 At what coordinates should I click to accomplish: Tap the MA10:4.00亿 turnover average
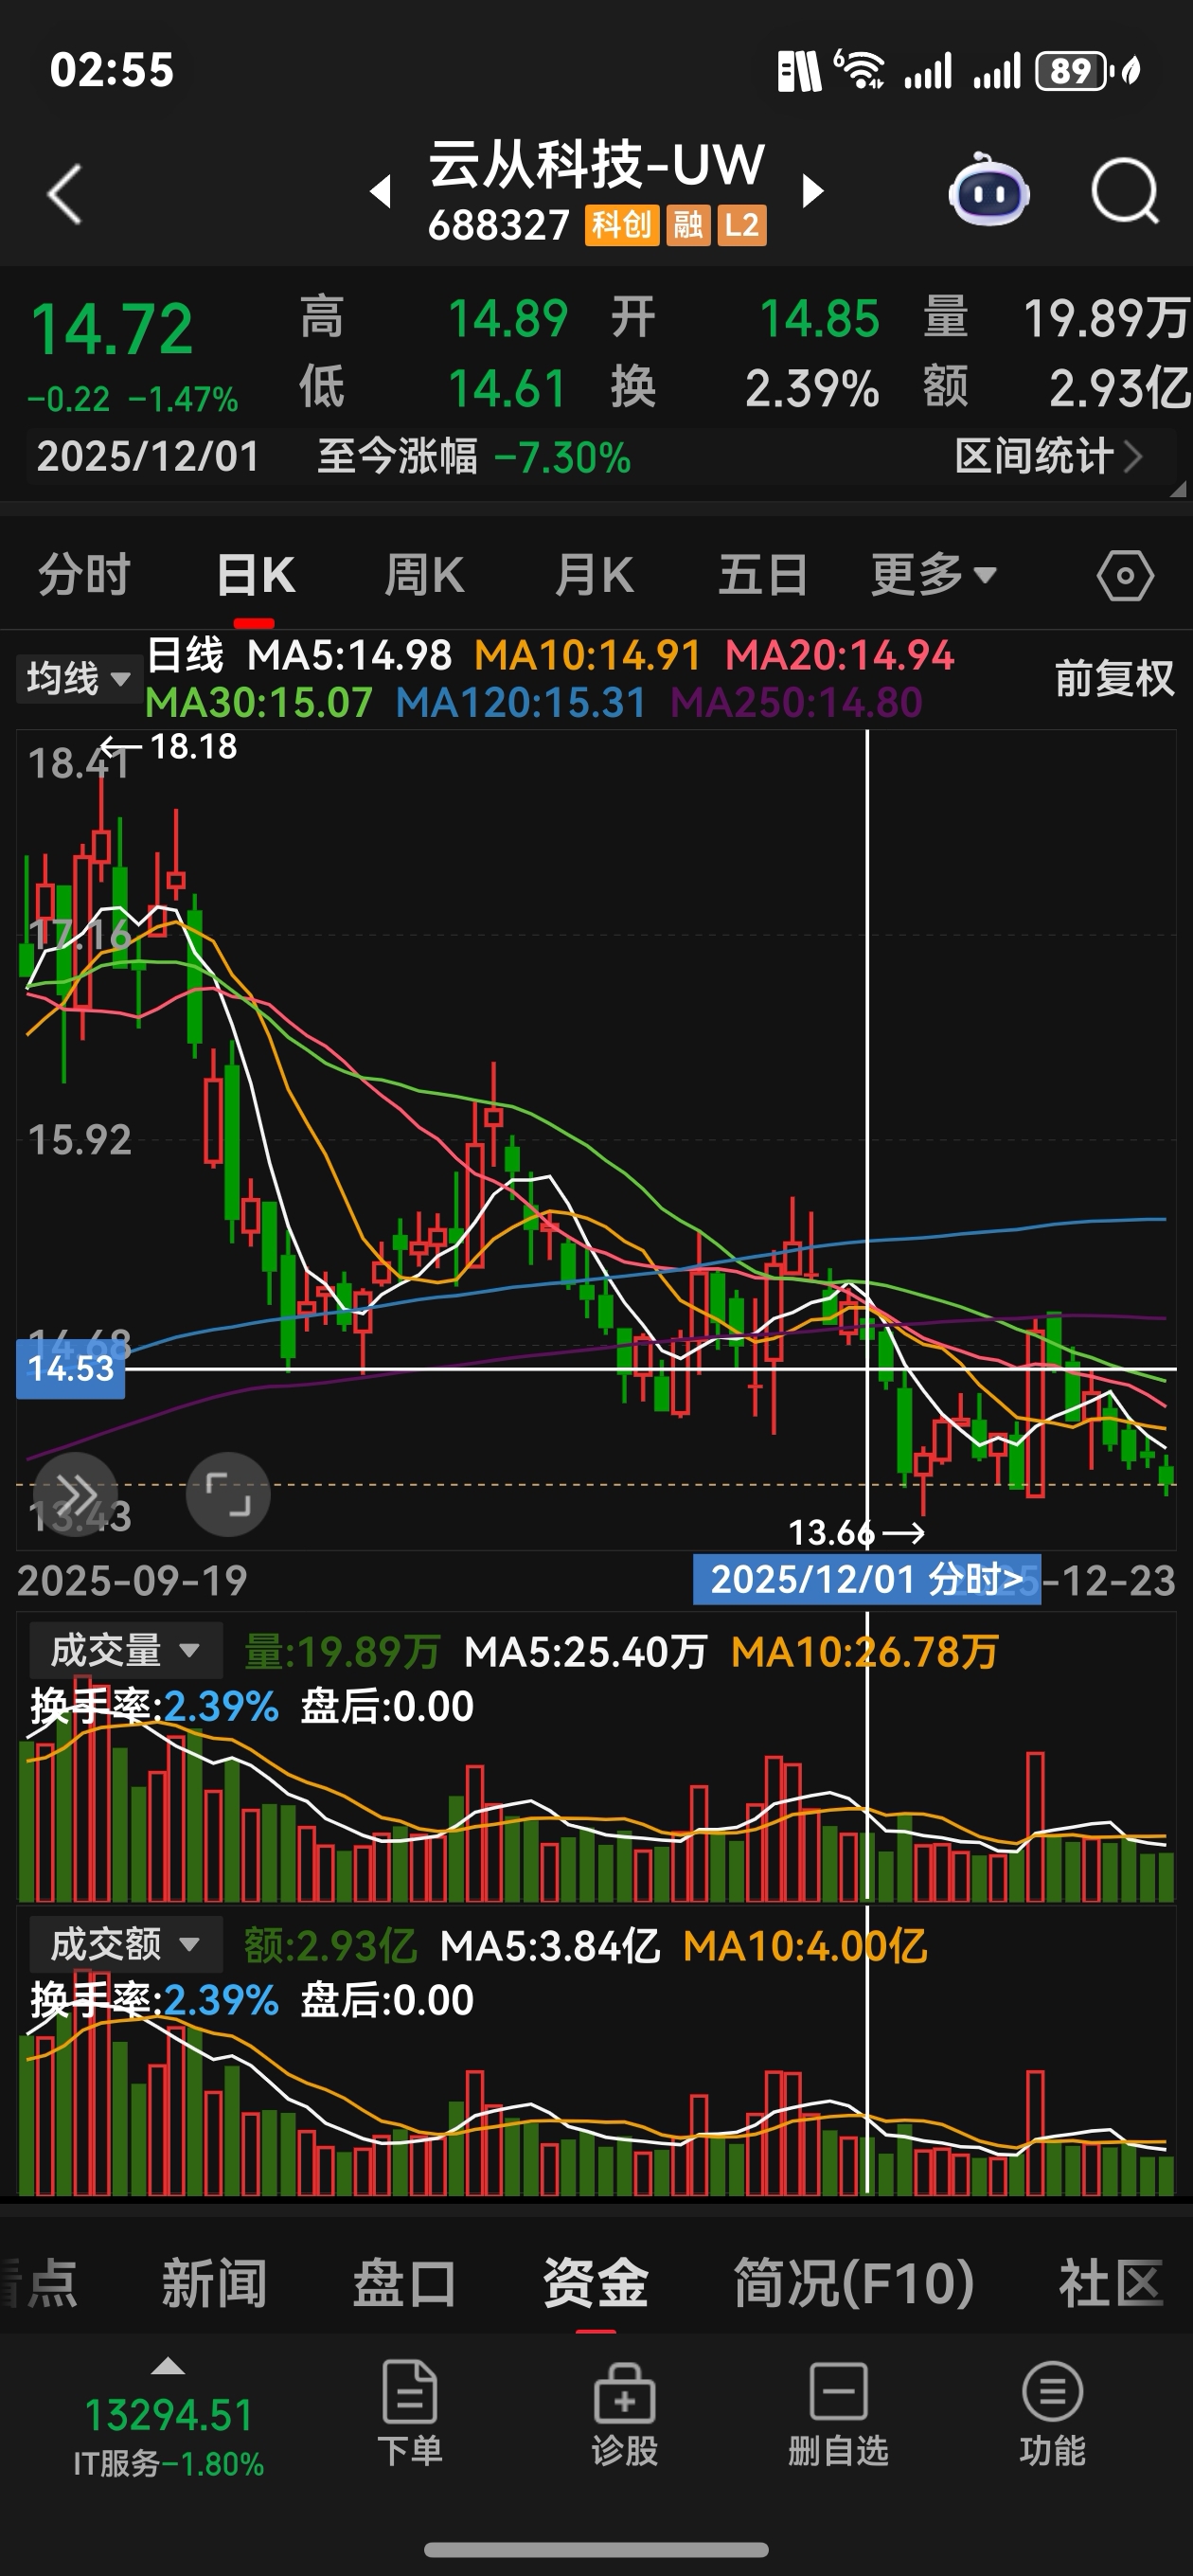click(805, 1945)
